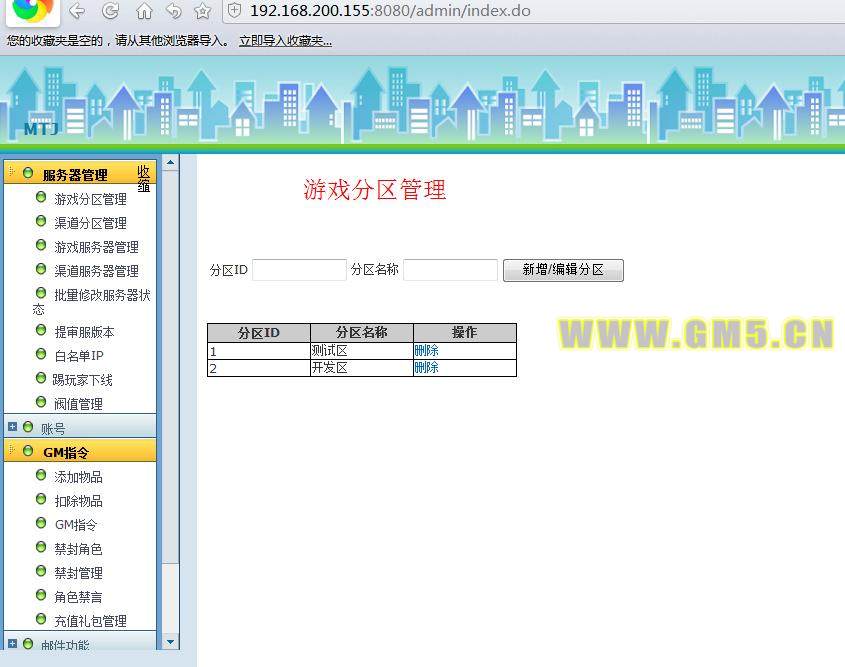
Task: Click the 立即导入收藏夹 link
Action: (x=285, y=41)
